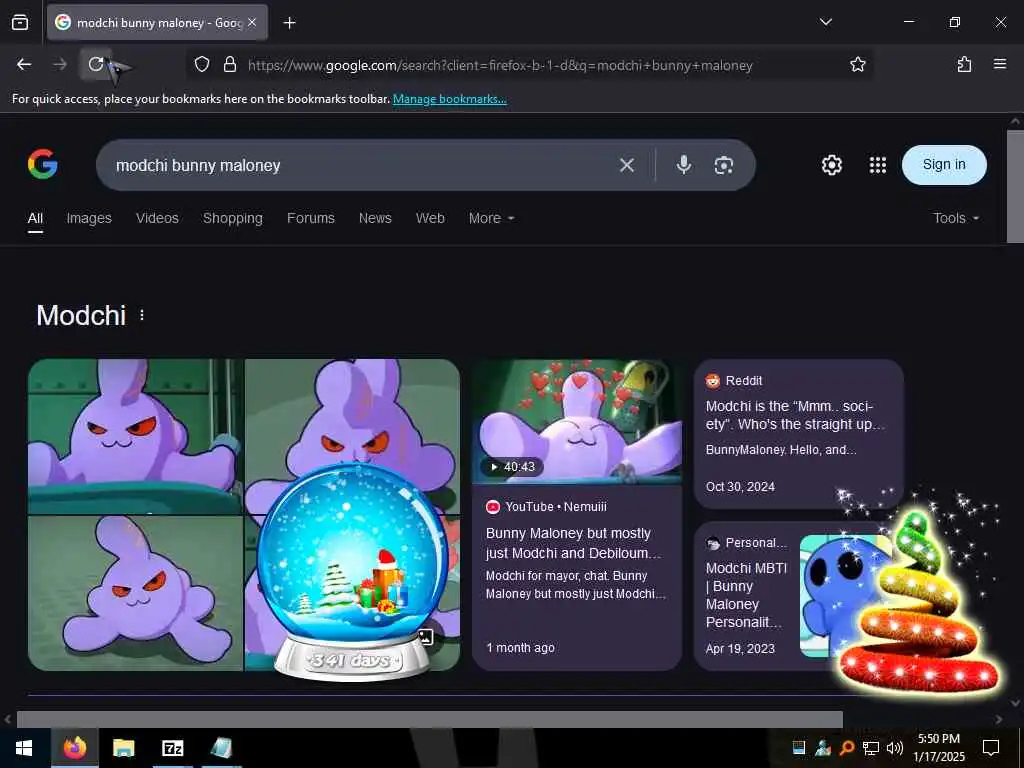Close the modchi bunny maloney tab
This screenshot has width=1024, height=768.
tap(252, 22)
